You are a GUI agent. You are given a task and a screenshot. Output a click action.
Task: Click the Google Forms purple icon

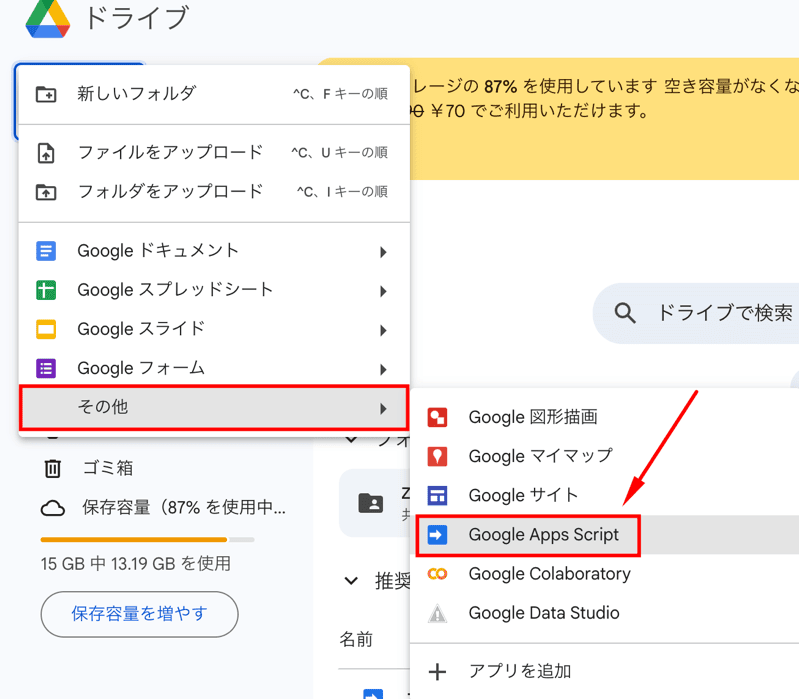(46, 368)
